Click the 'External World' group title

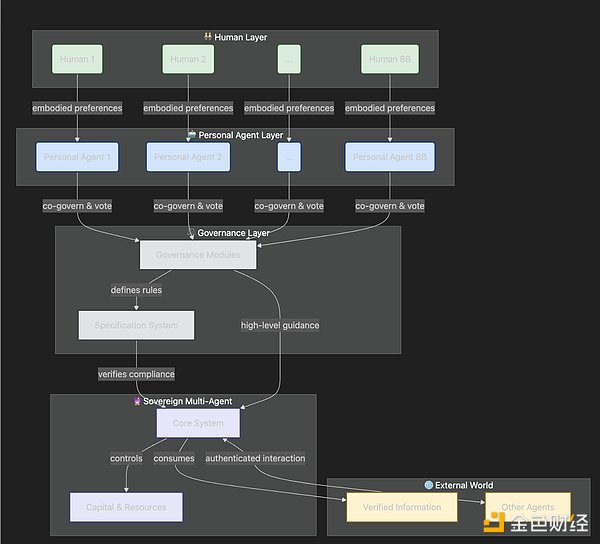click(464, 485)
